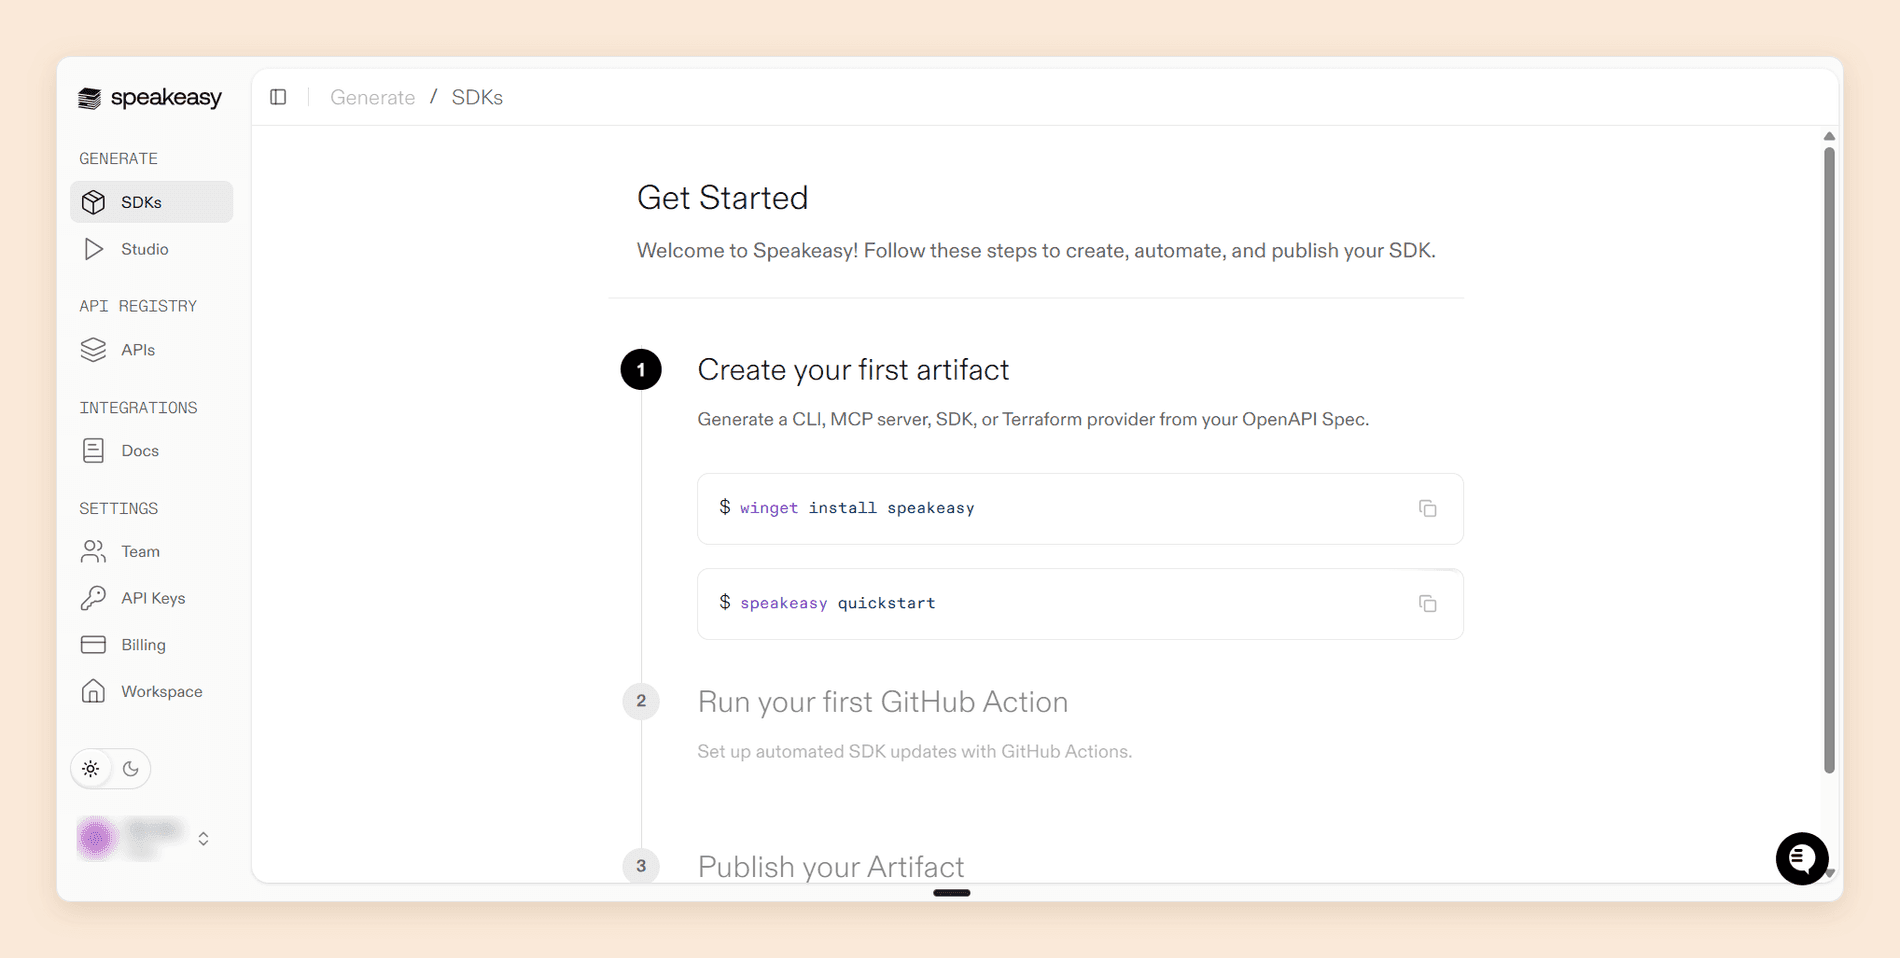Go to APIs in API Registry

click(x=152, y=350)
